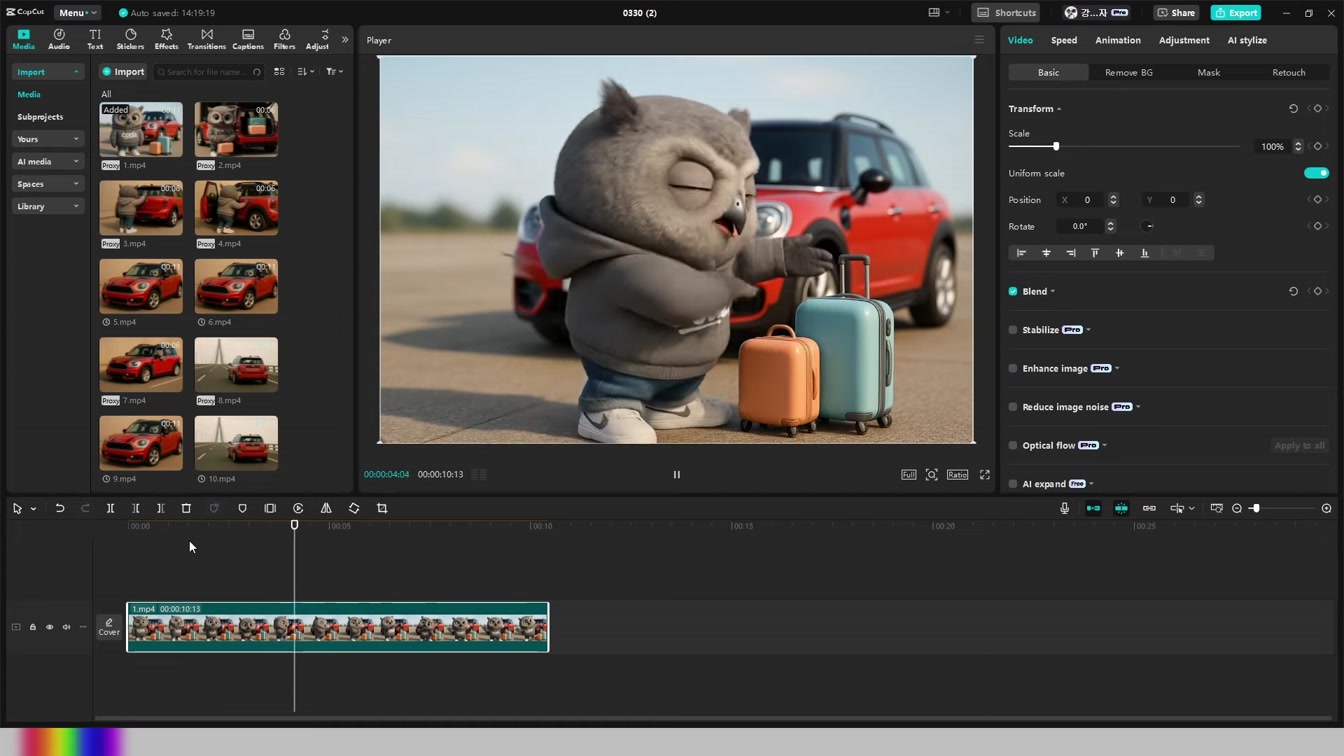Click the Rotate clip icon

pyautogui.click(x=354, y=508)
